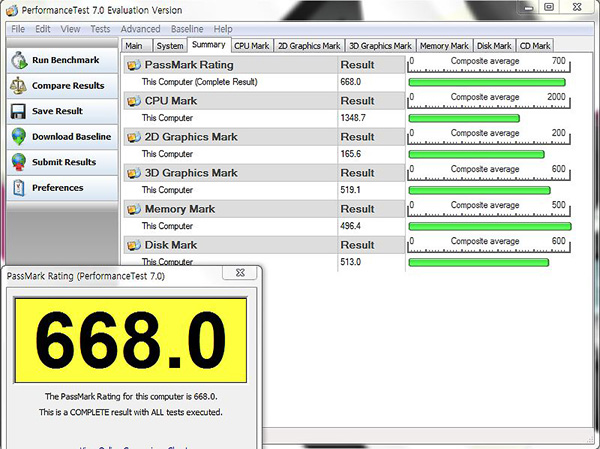Click the Memory Mark row icon
Viewport: 600px width, 449px height.
134,209
